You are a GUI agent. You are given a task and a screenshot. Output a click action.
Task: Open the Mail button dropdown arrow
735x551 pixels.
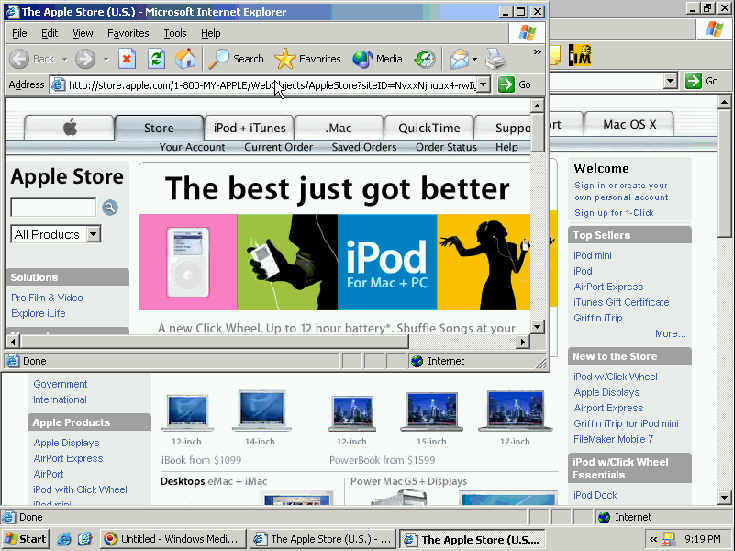pos(475,60)
